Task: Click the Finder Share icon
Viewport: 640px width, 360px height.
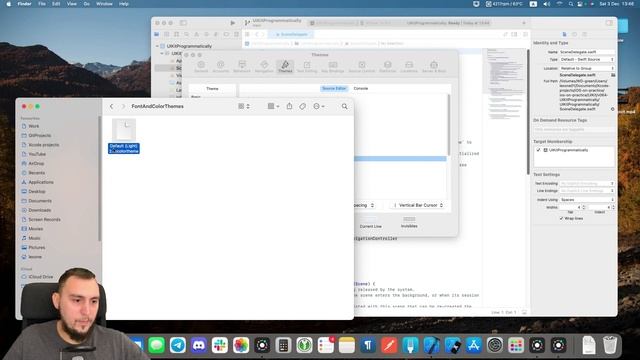Action: point(289,106)
